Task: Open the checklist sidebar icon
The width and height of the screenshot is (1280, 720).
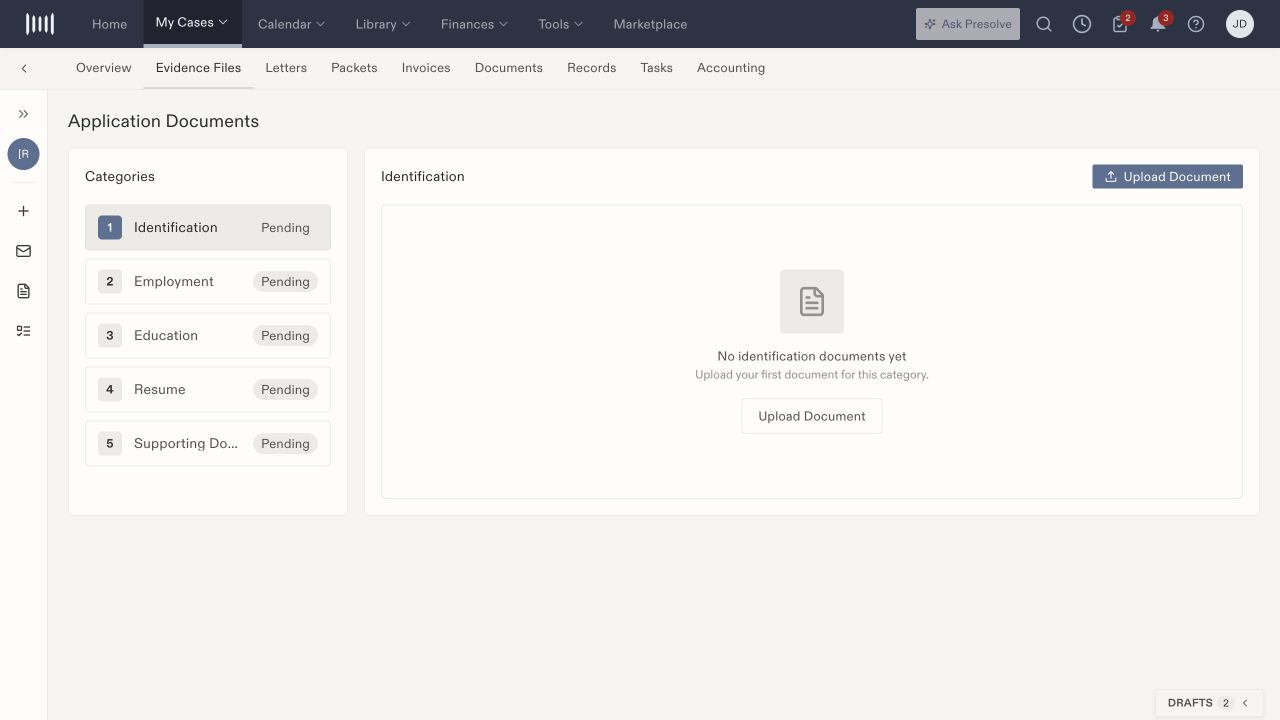Action: point(24,331)
